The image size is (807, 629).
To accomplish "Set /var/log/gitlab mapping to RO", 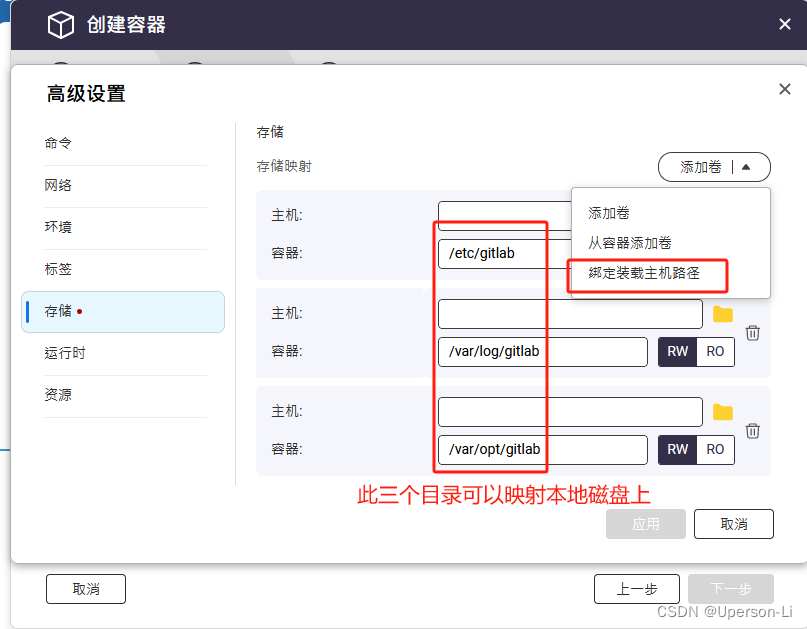I will pos(715,352).
